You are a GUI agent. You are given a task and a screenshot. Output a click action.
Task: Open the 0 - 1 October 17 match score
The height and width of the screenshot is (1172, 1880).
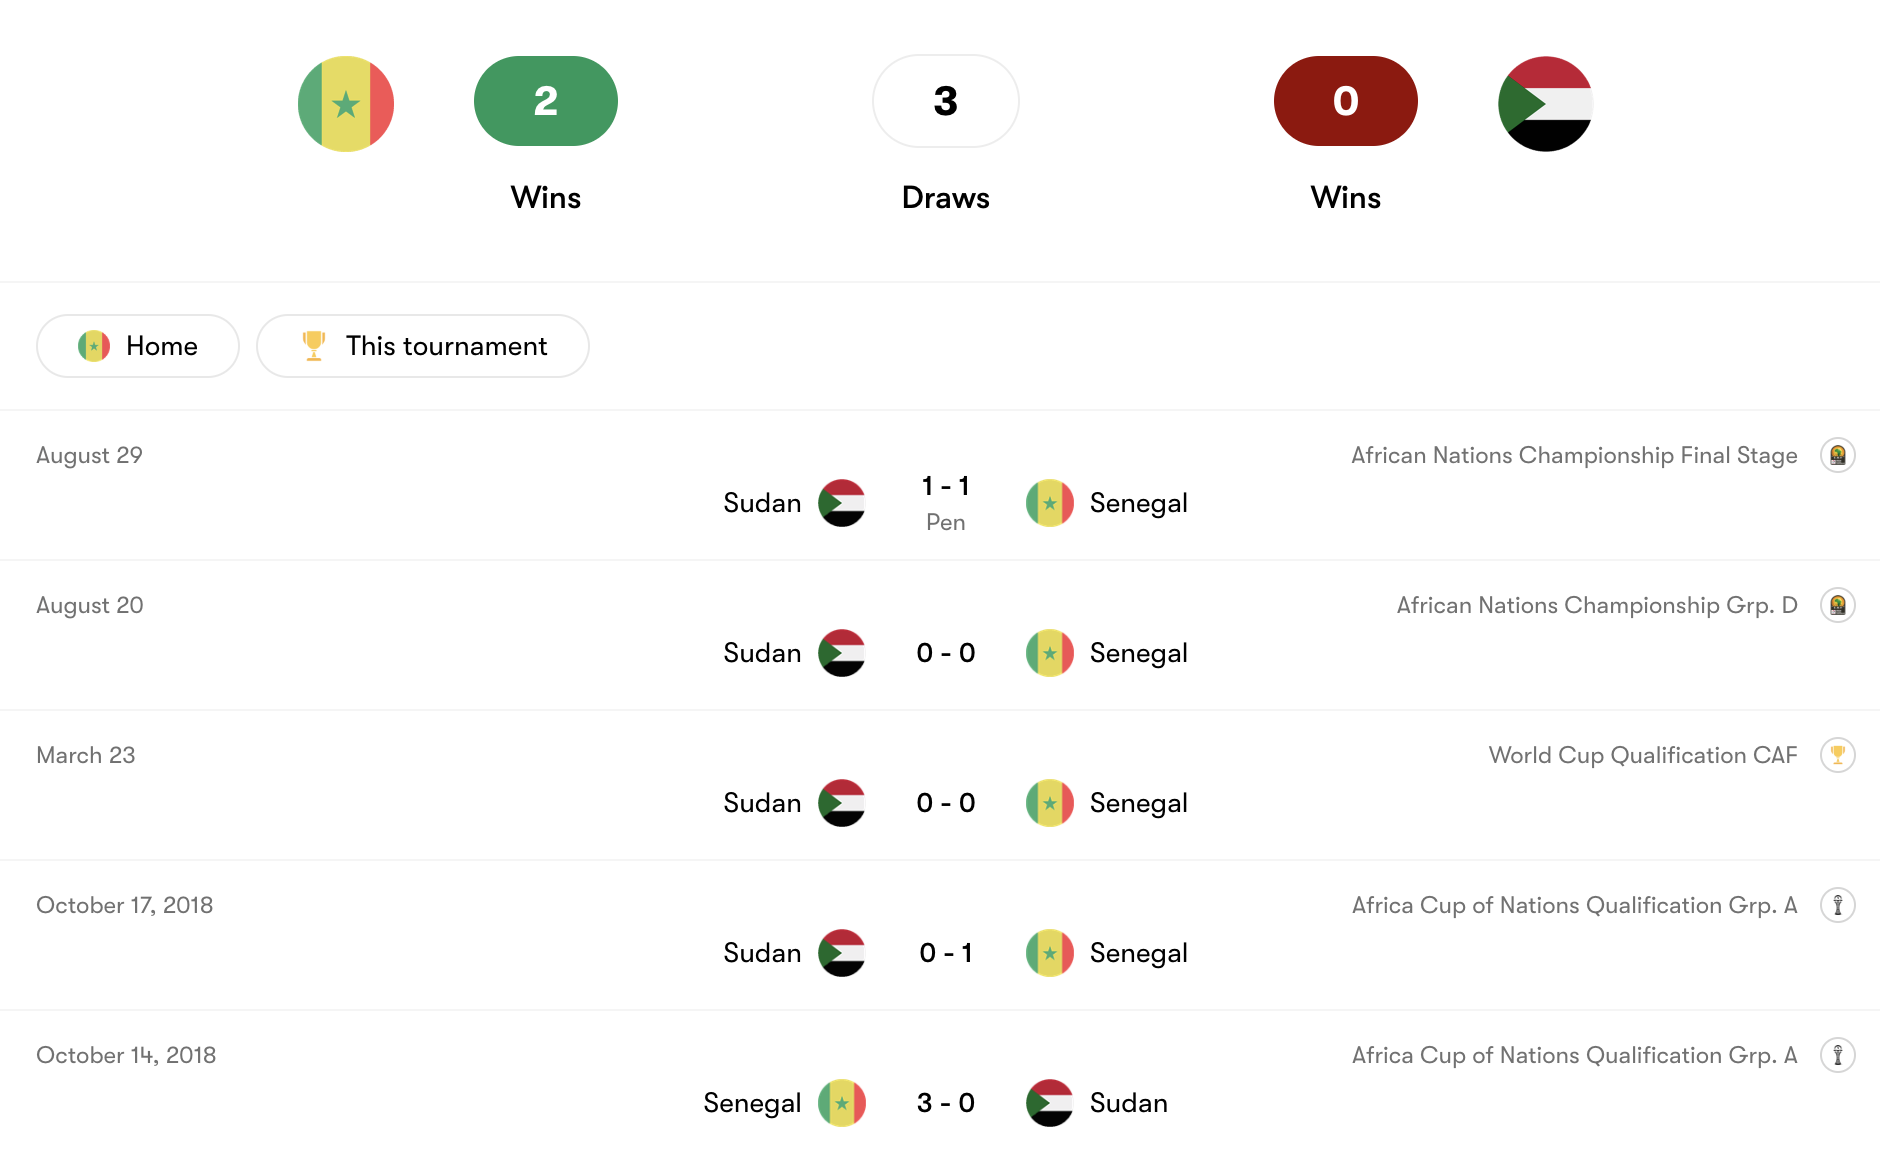pyautogui.click(x=945, y=953)
